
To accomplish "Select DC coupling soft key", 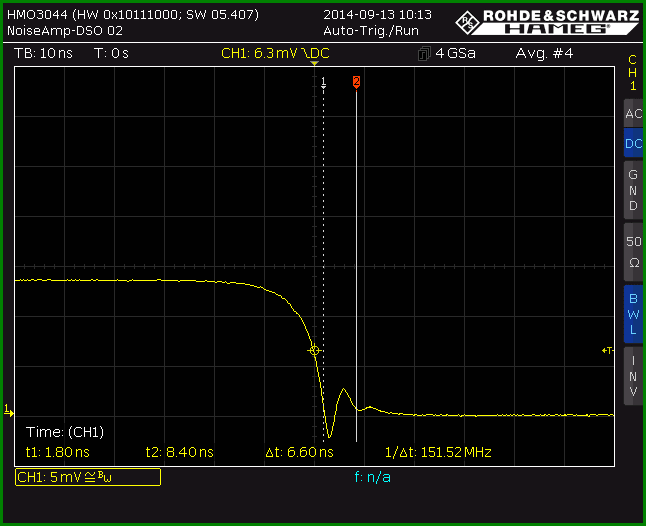I will pyautogui.click(x=633, y=143).
